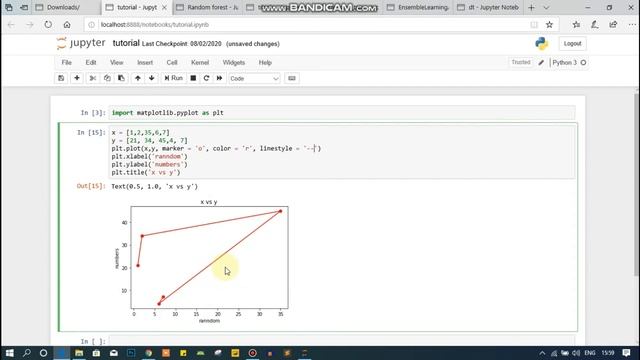Screen dimensions: 640x360
Task: Show hidden system tray icons chevron
Action: (x=542, y=353)
